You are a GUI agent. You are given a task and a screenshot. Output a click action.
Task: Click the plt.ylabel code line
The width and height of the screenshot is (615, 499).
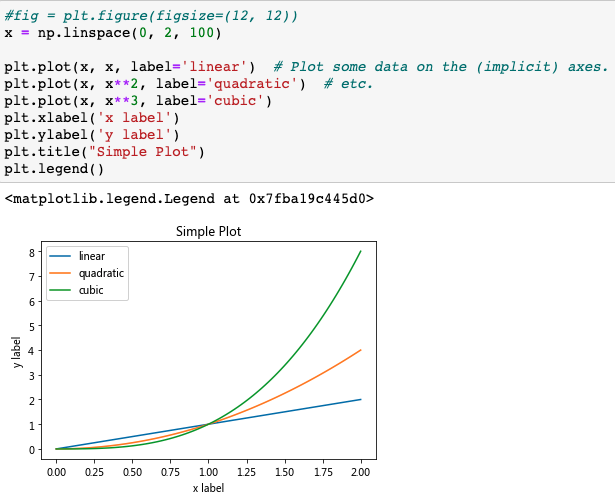[x=92, y=134]
